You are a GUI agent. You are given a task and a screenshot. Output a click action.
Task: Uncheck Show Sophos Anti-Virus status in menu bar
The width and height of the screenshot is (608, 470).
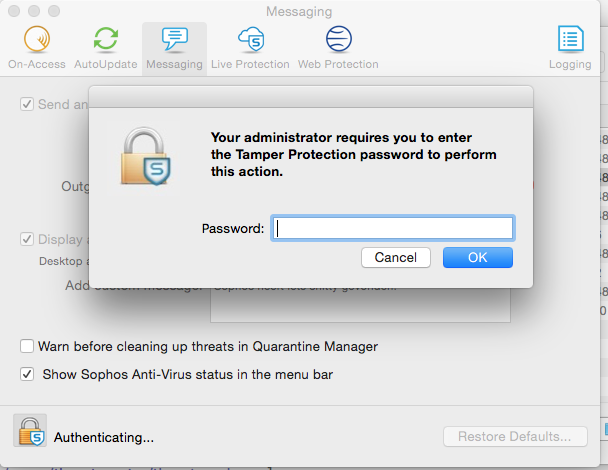pyautogui.click(x=27, y=374)
